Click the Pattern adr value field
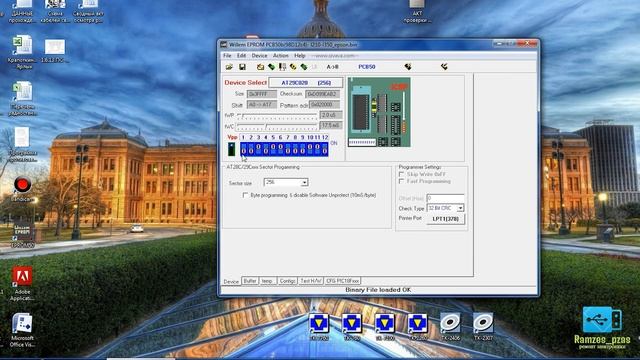 324,104
